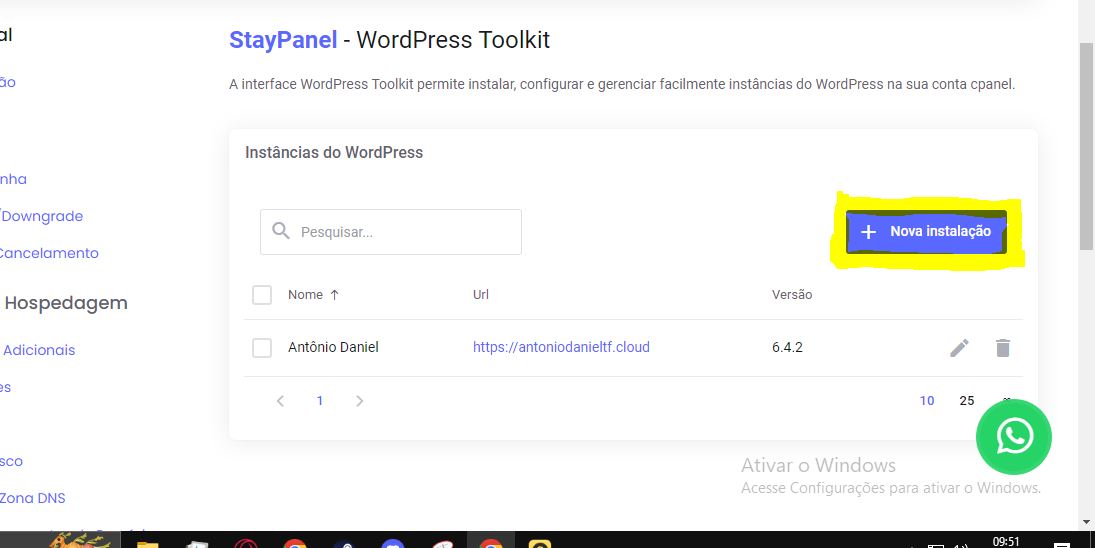
Task: Open Cancelamento in the sidebar
Action: [x=48, y=253]
